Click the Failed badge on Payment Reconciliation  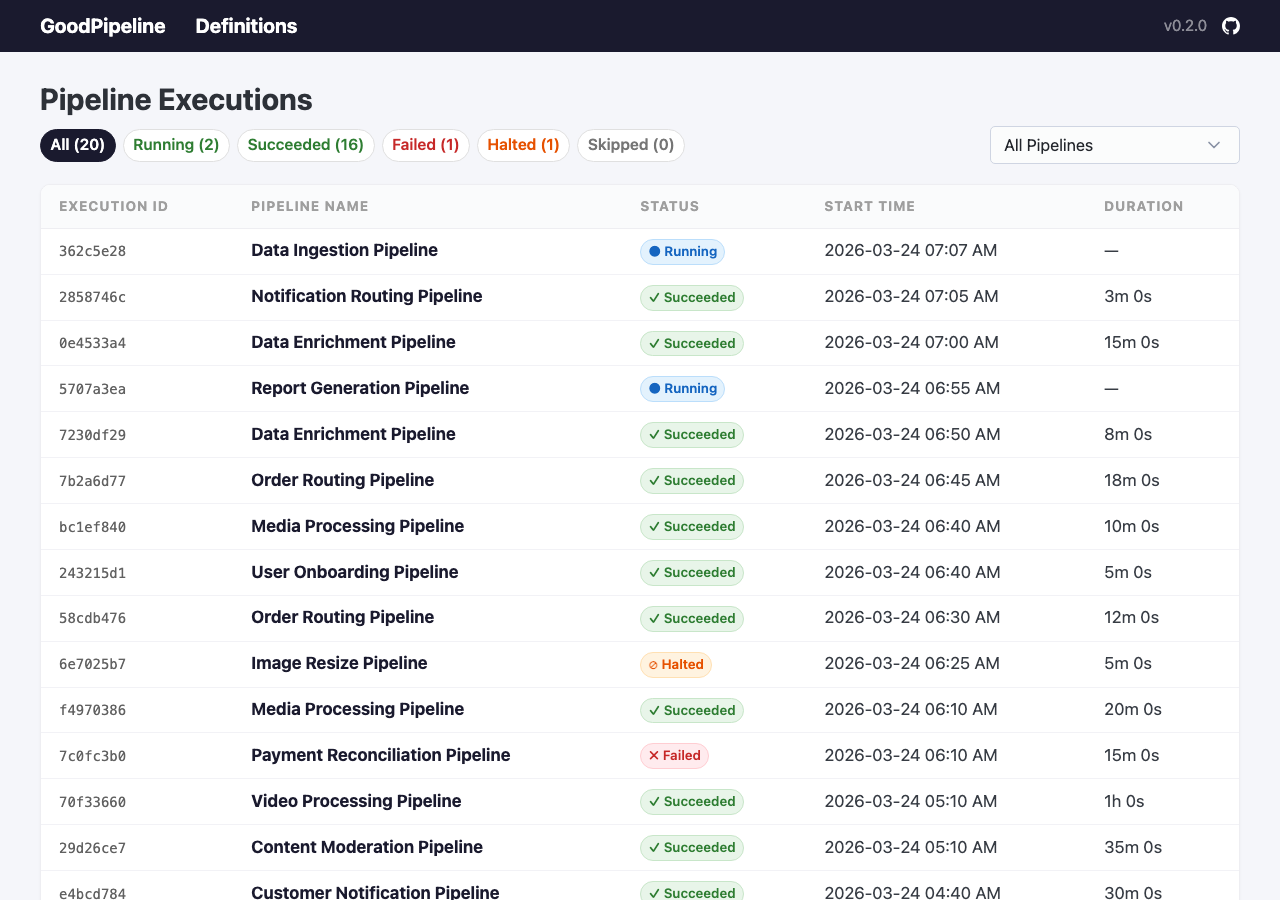[674, 756]
